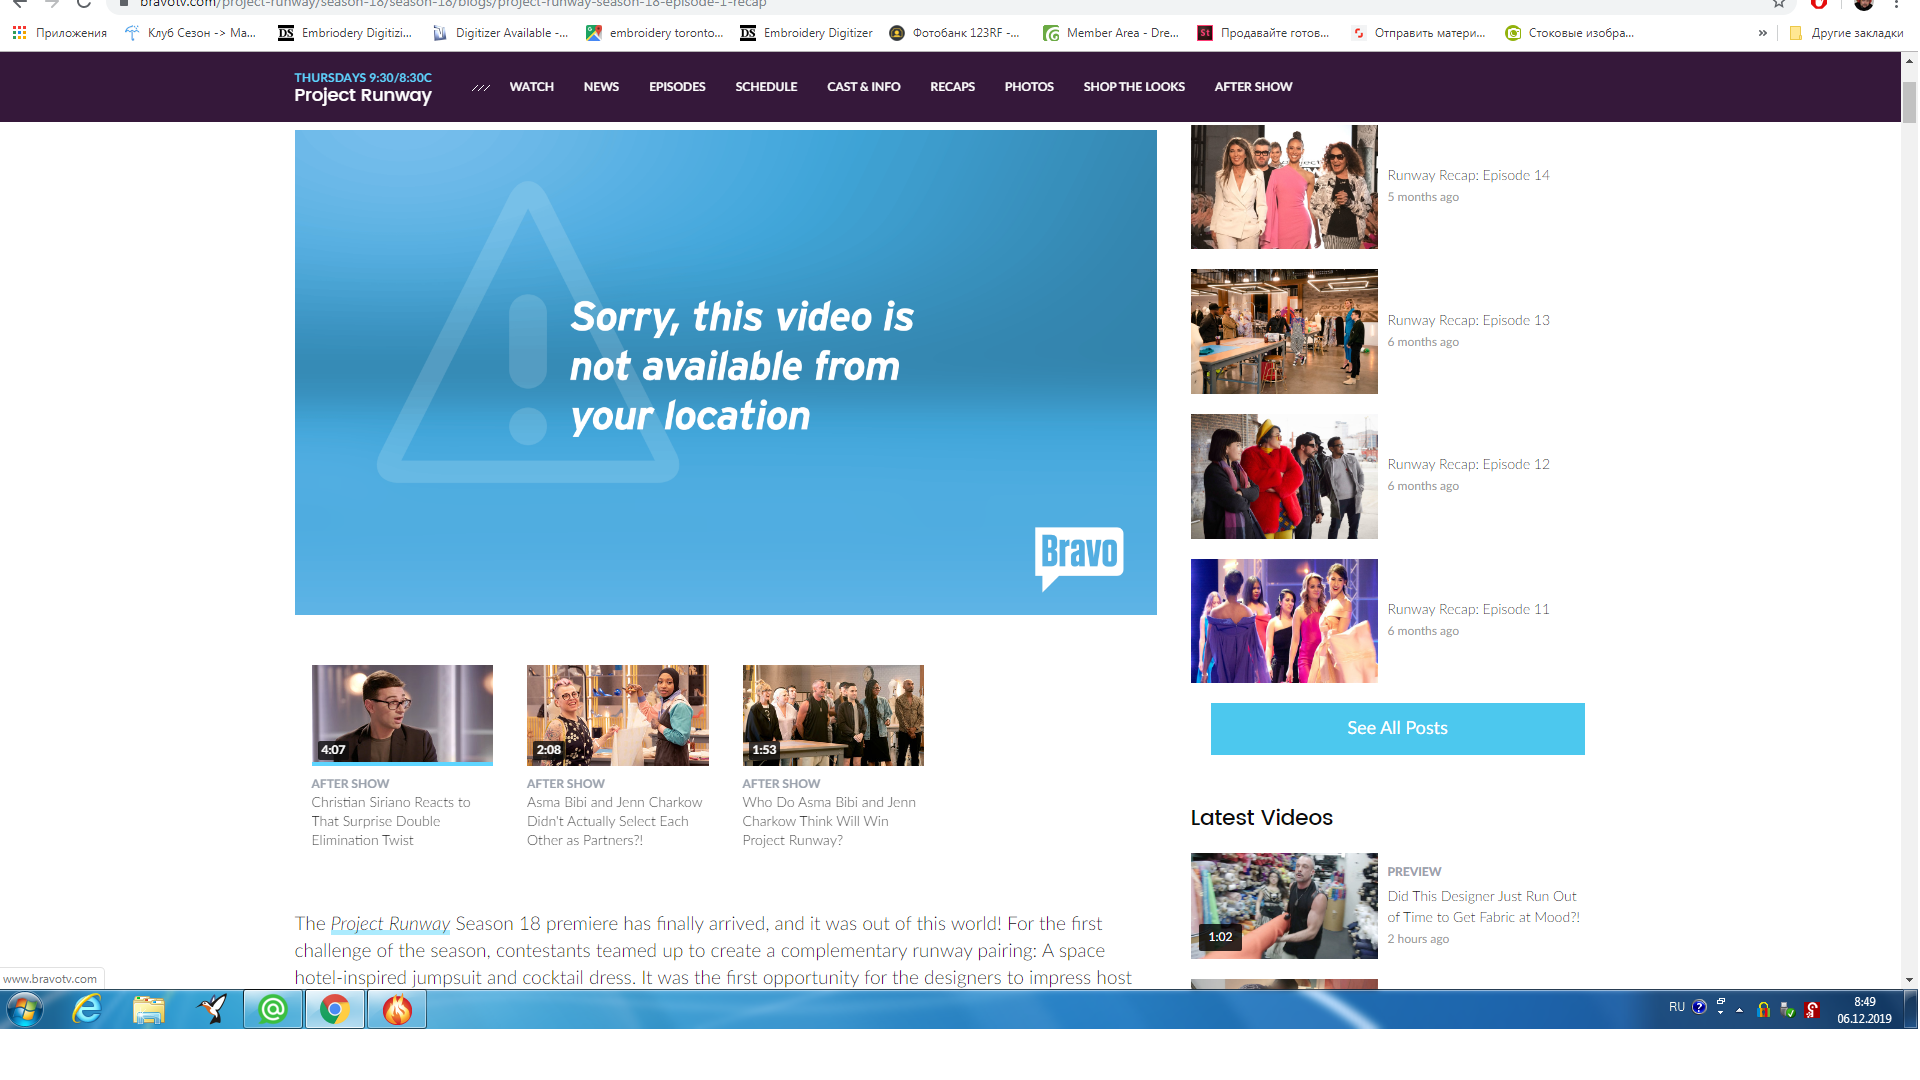Open the EPISODES menu item
Image resolution: width=1920 pixels, height=1080 pixels.
point(677,87)
